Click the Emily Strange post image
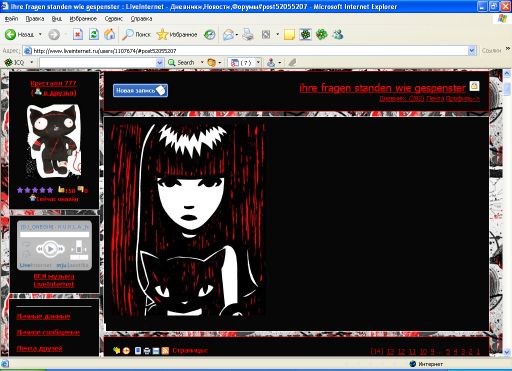This screenshot has width=512, height=371. pyautogui.click(x=187, y=220)
